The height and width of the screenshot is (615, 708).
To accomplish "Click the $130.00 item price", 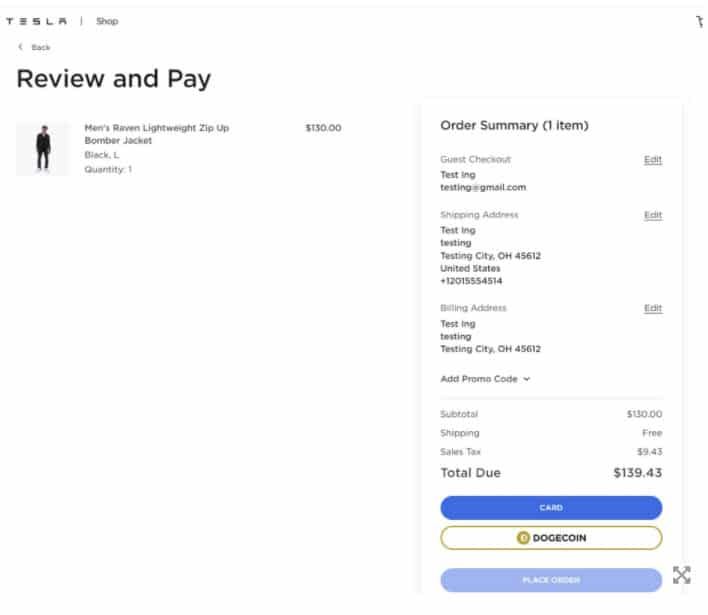I will [x=323, y=128].
